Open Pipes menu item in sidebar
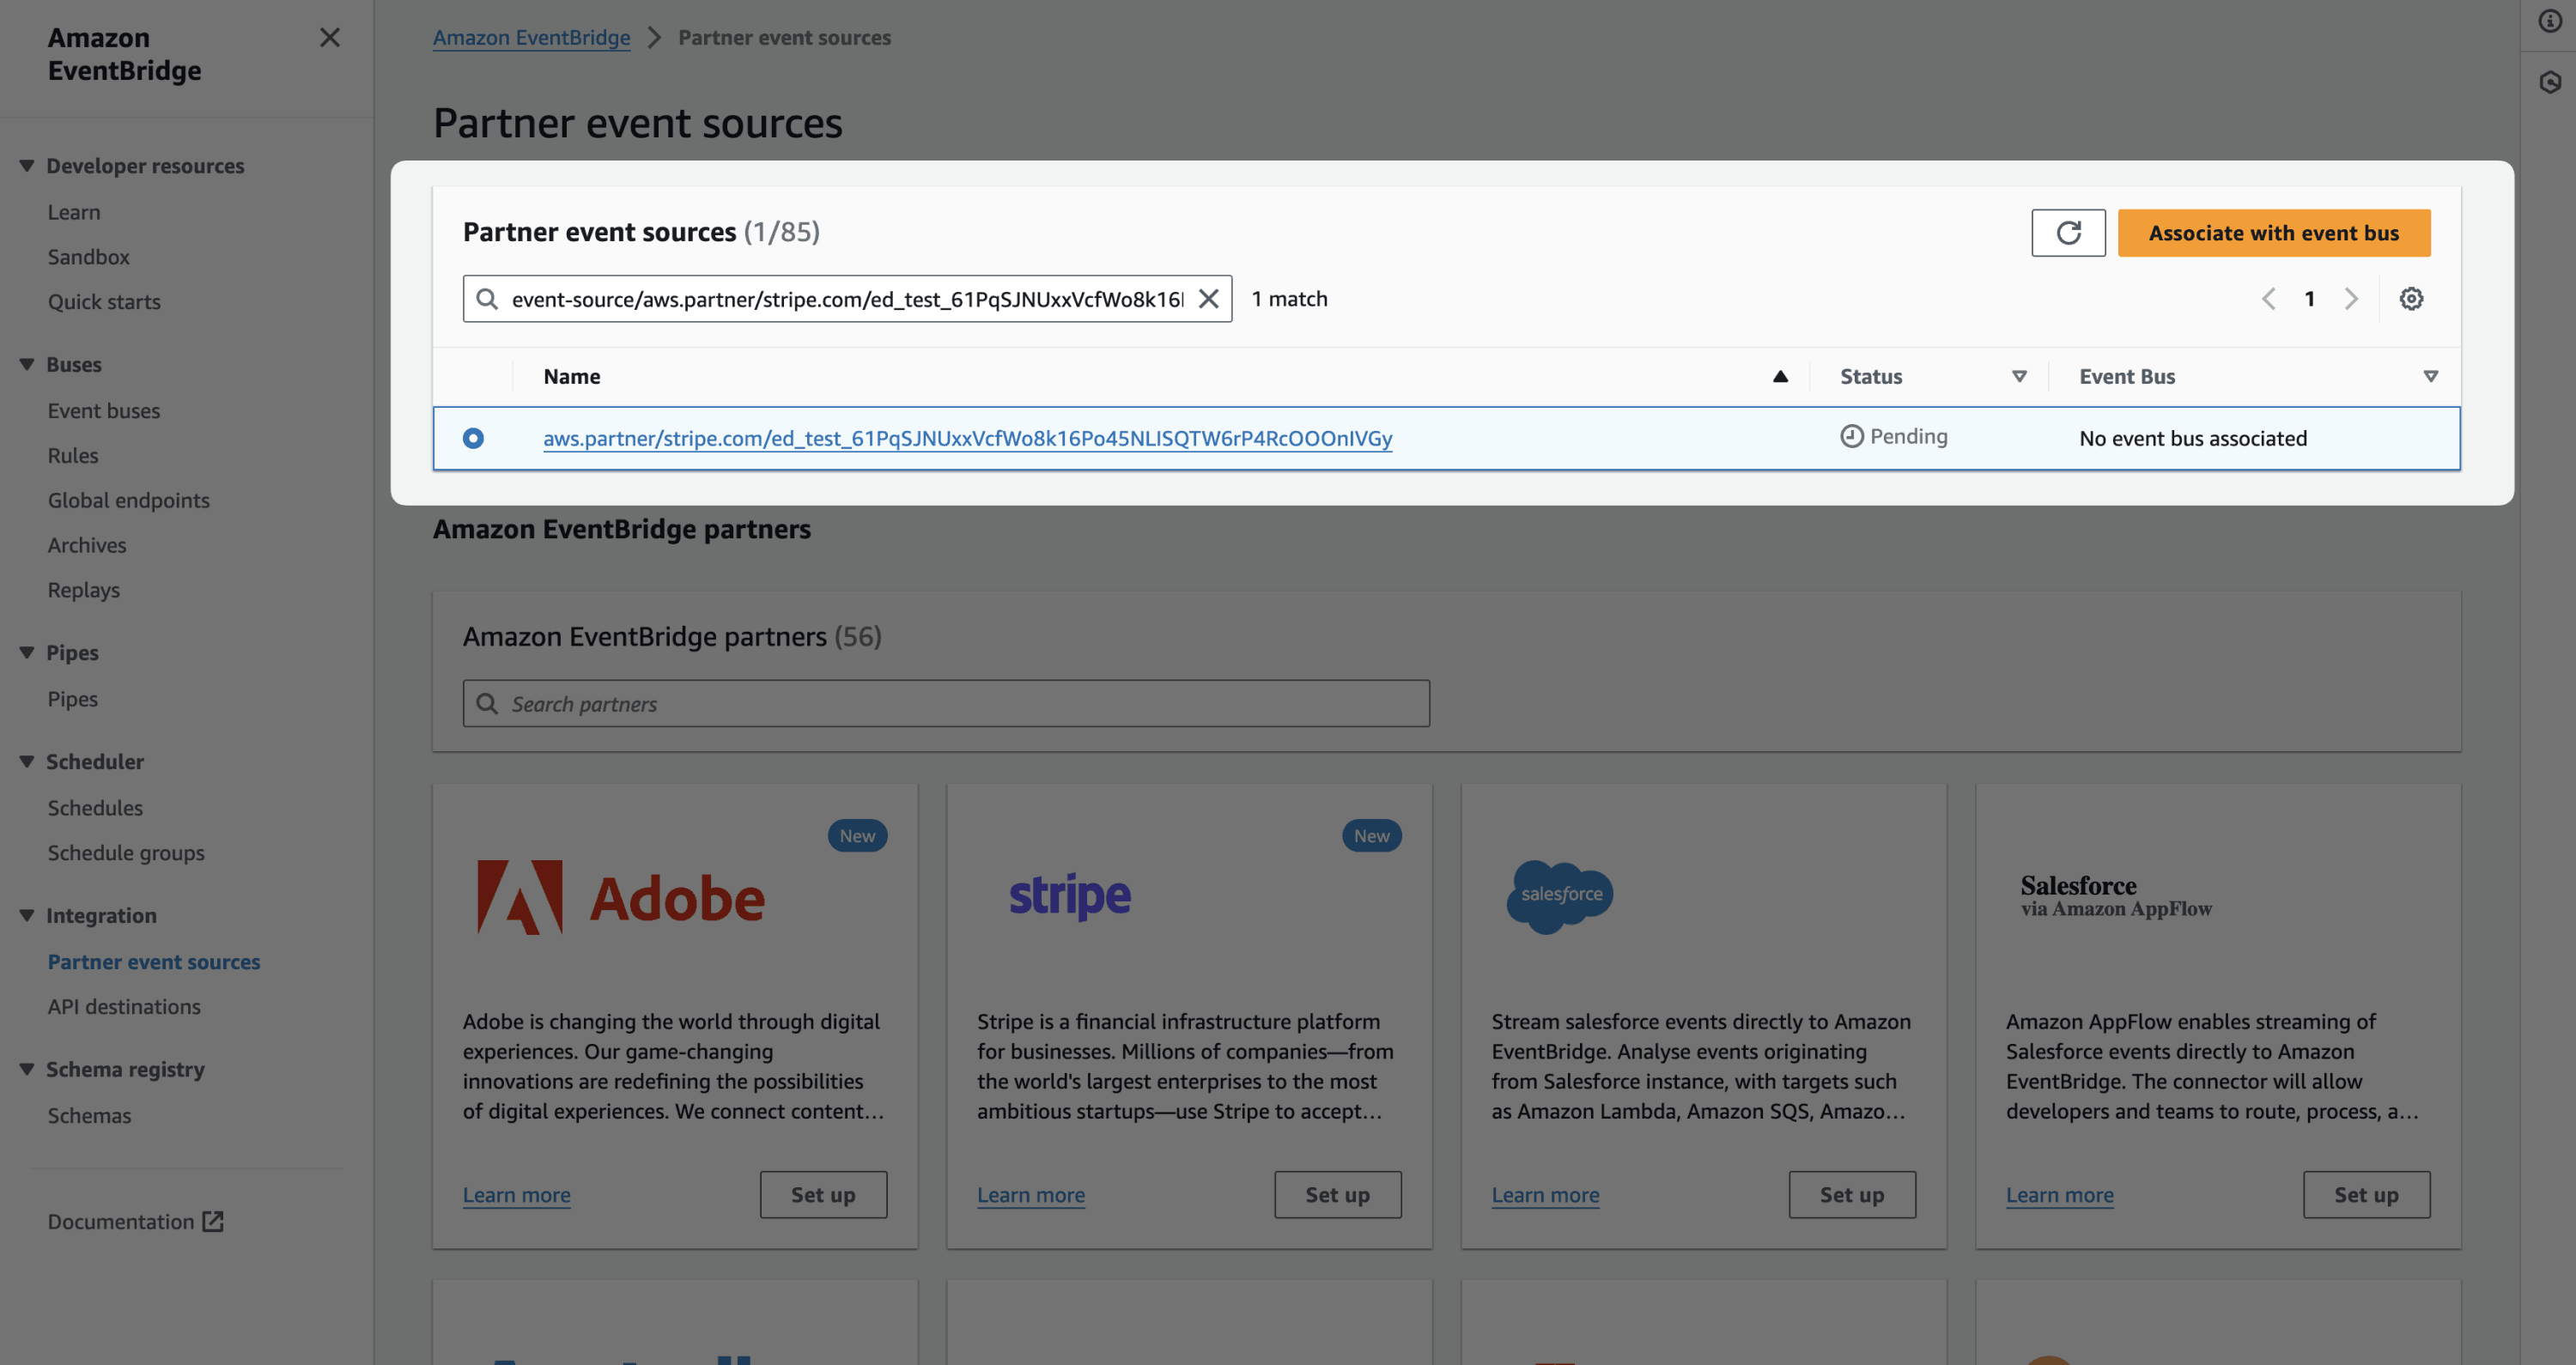Screen dimensions: 2576x1365 [71, 697]
